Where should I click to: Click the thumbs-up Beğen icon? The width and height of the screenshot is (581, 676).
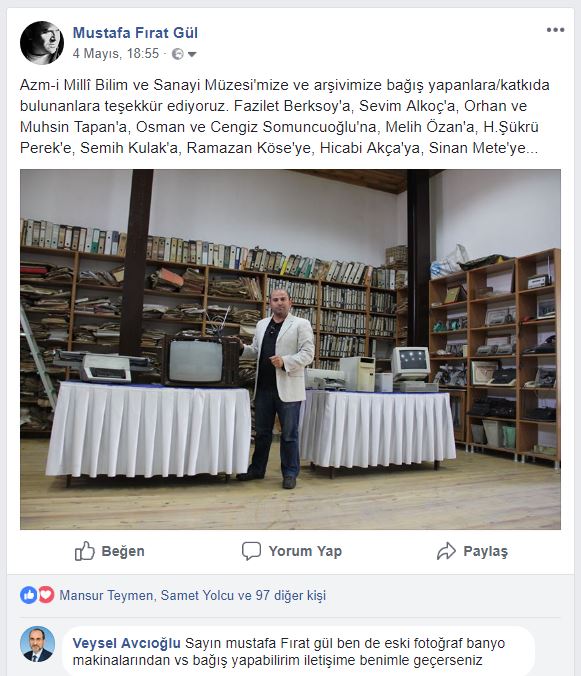tap(84, 551)
